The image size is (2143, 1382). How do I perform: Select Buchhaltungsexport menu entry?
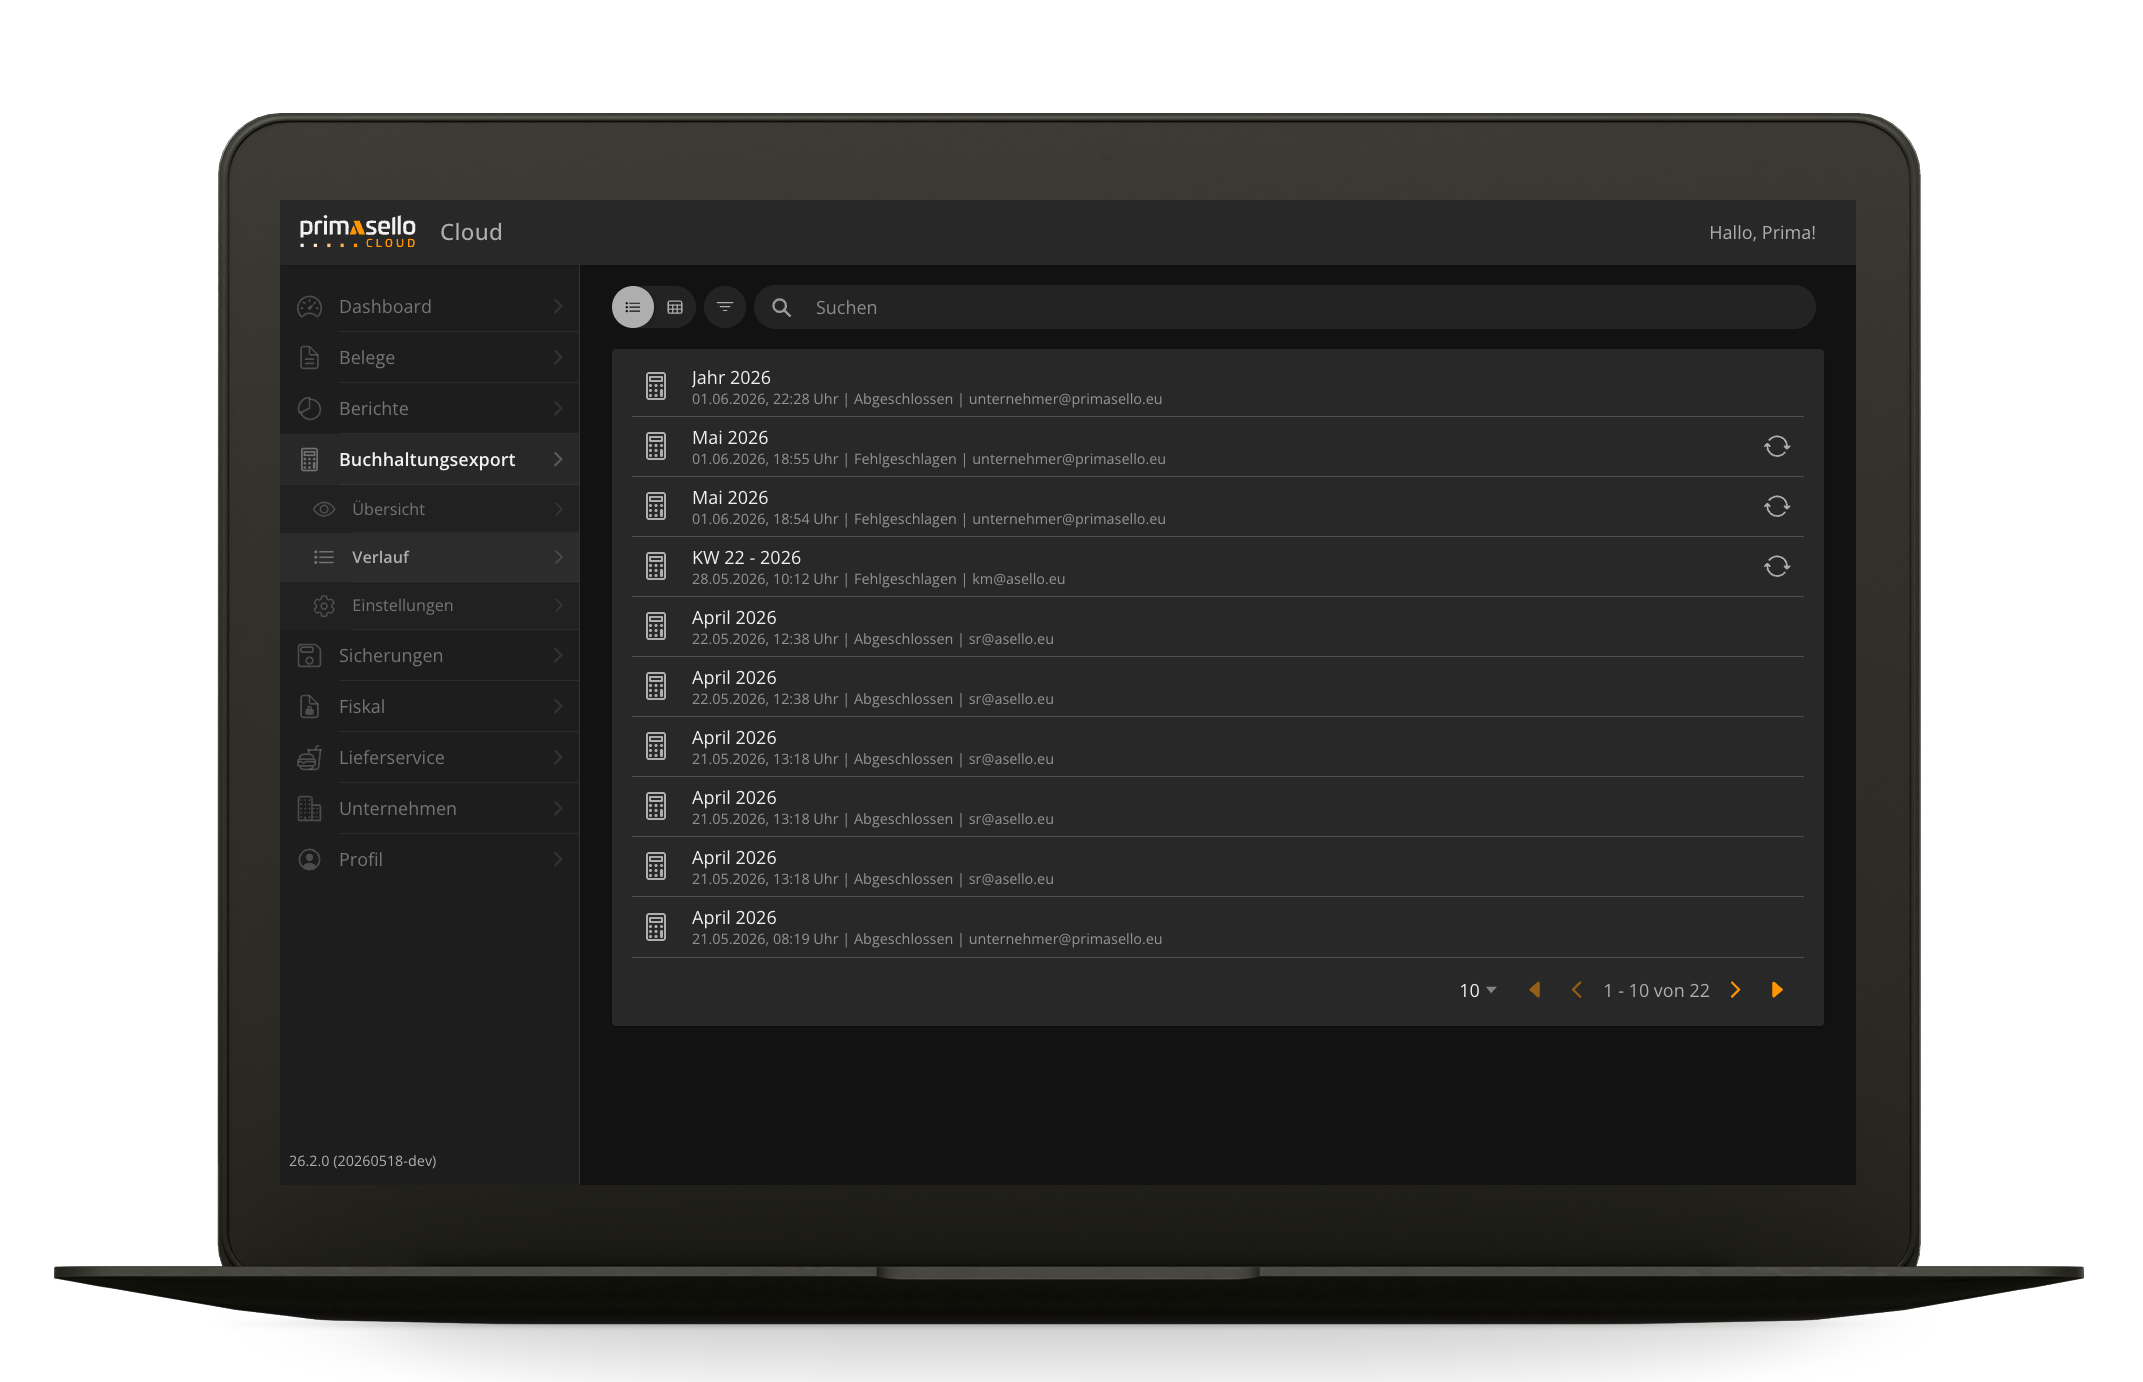point(430,459)
